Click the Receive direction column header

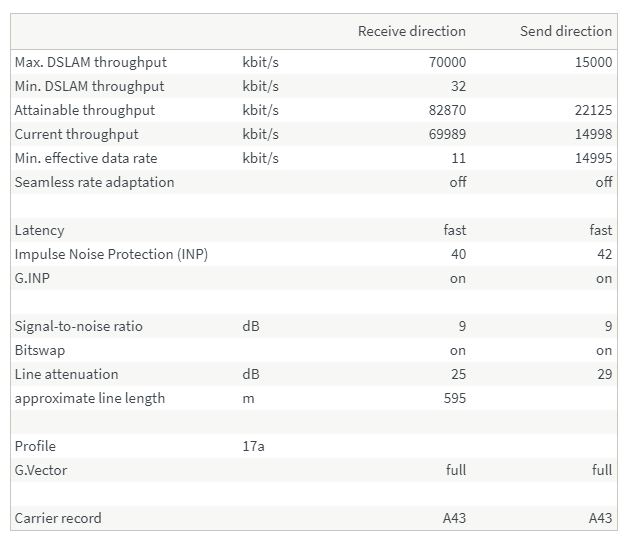point(411,31)
